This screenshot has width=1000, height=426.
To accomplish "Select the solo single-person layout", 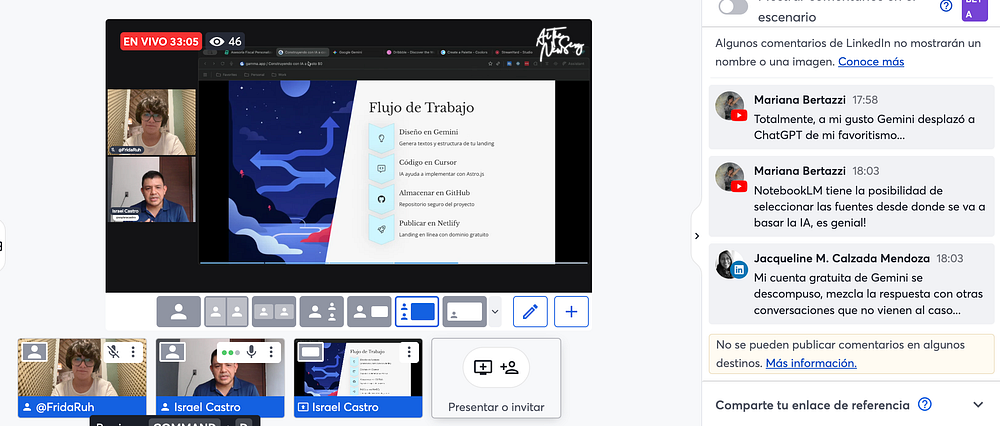I will pos(179,312).
